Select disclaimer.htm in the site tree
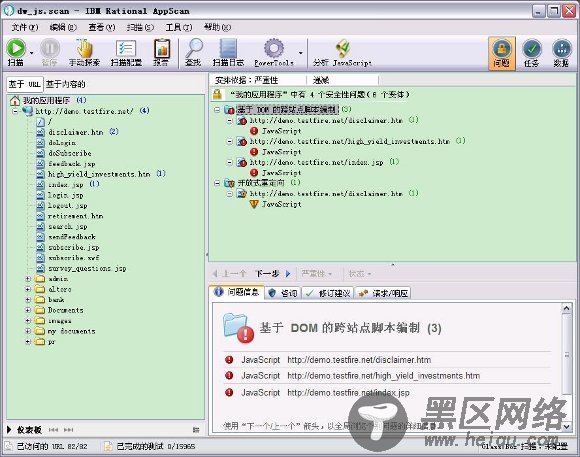This screenshot has height=457, width=580. (x=75, y=132)
